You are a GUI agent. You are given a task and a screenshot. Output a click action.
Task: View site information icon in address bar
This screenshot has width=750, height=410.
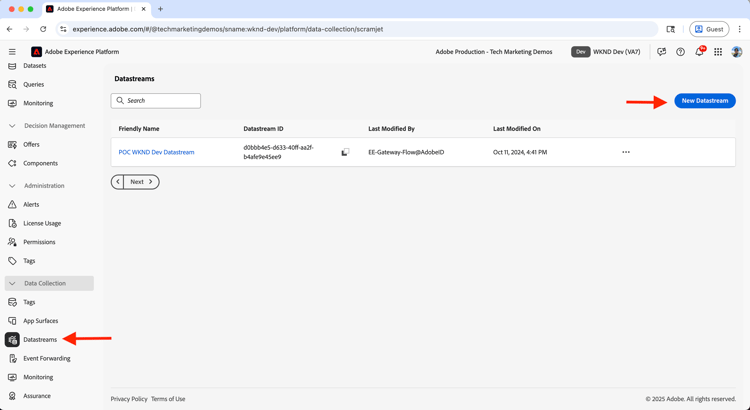coord(63,29)
